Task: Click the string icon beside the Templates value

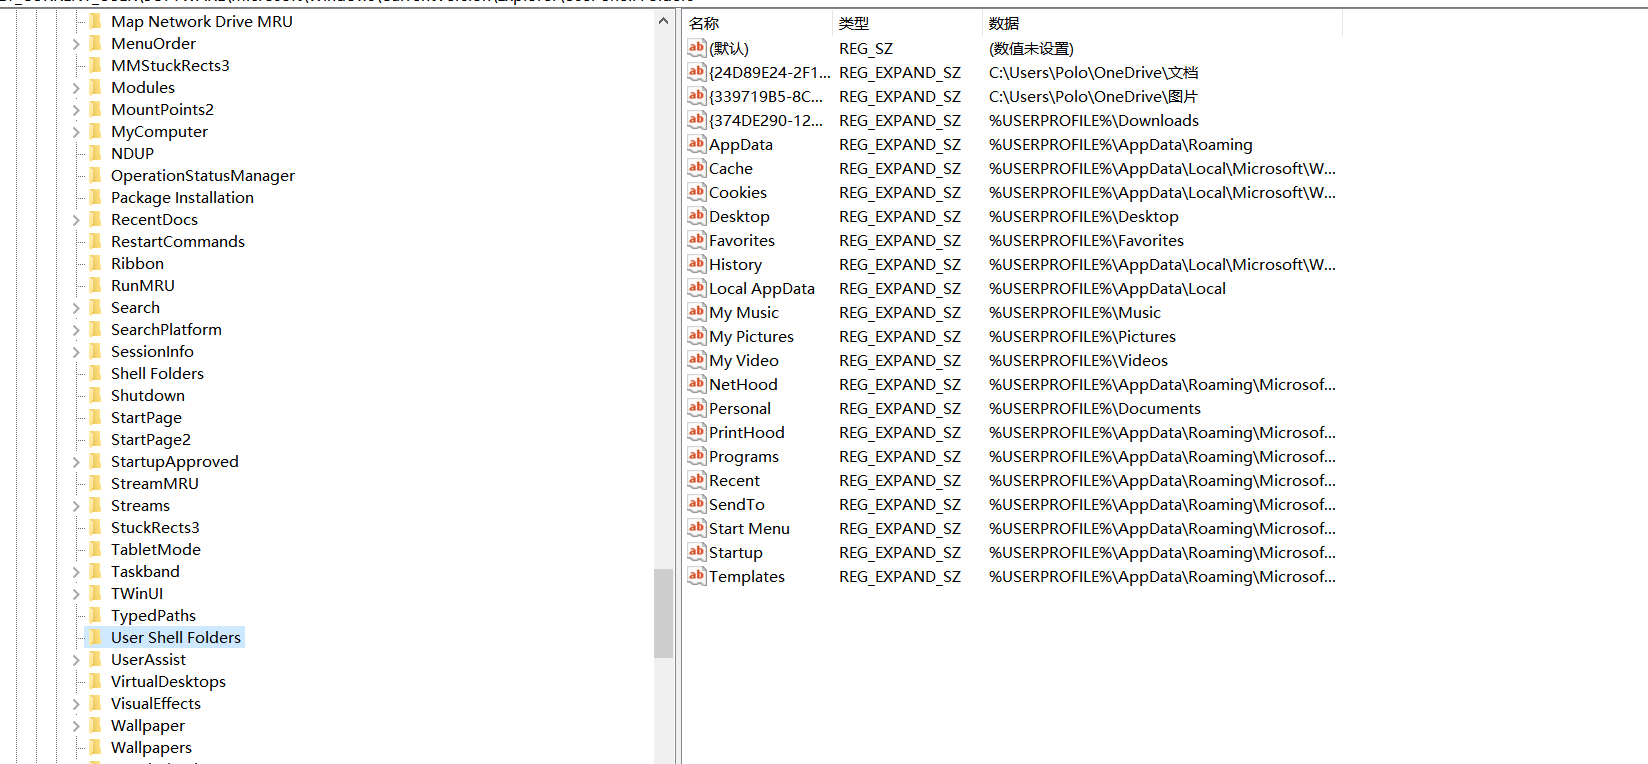Action: (x=696, y=576)
